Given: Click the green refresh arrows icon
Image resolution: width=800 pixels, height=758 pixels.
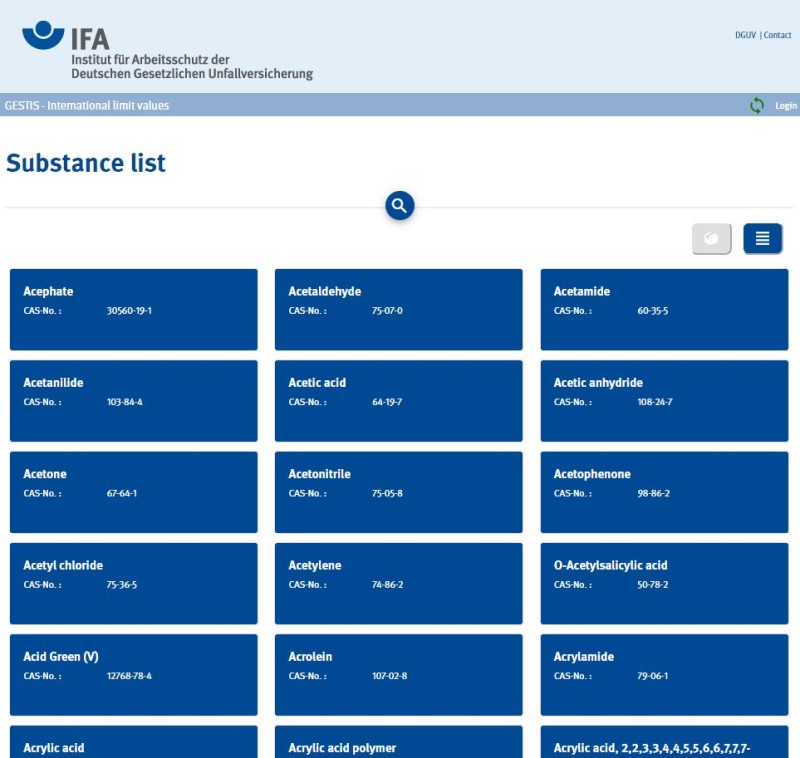Looking at the screenshot, I should 757,105.
